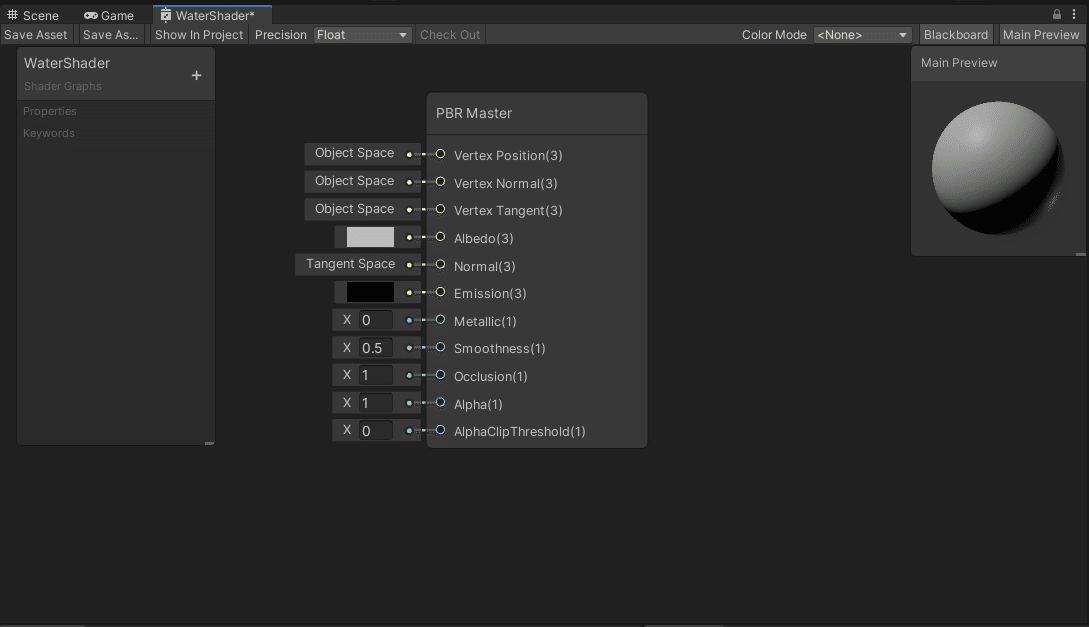This screenshot has width=1089, height=627.
Task: Click the disabled Check Out button
Action: 450,35
